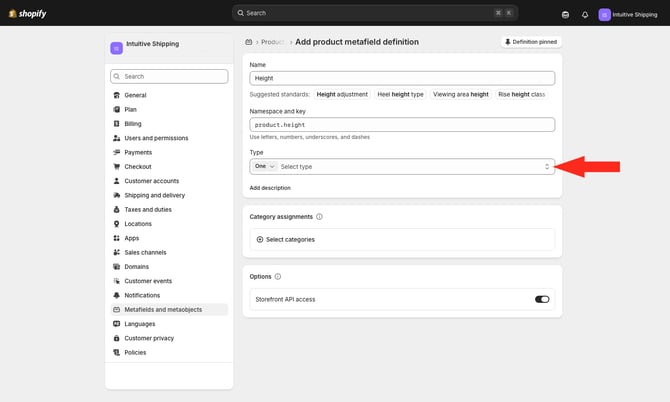This screenshot has width=670, height=402.
Task: Click the Checkout cart icon
Action: pyautogui.click(x=116, y=167)
